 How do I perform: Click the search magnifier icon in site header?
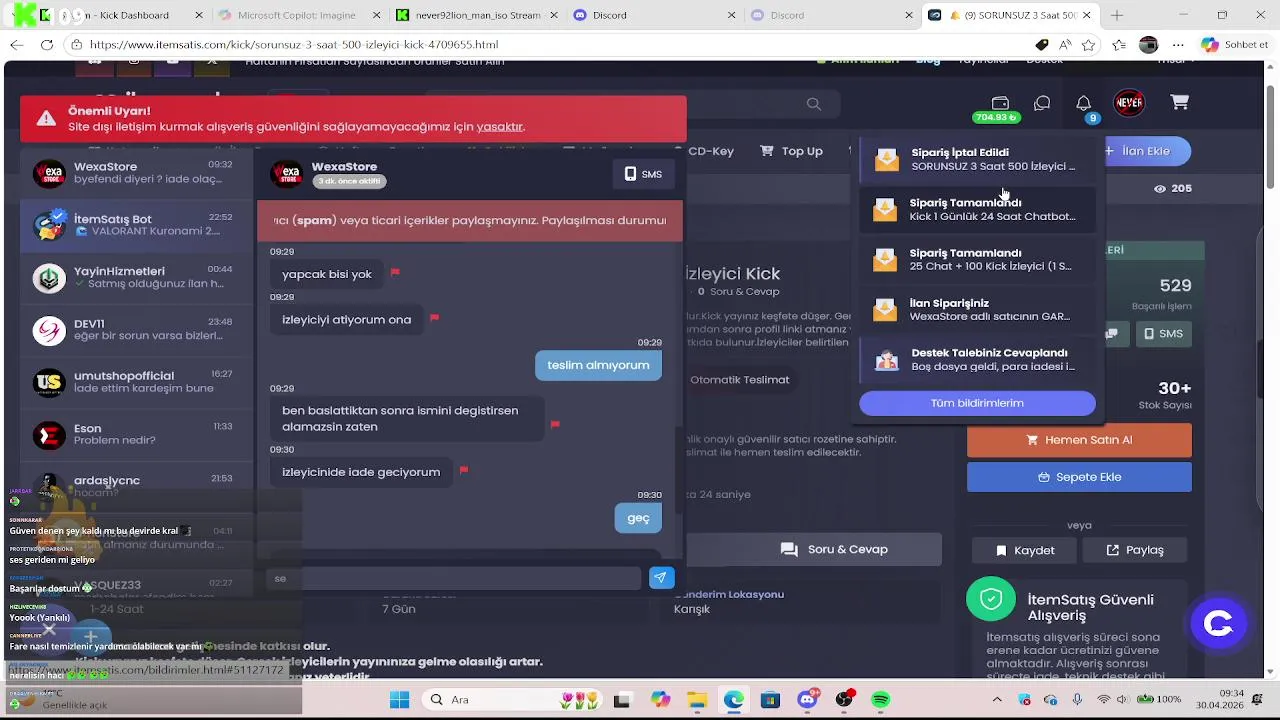814,104
